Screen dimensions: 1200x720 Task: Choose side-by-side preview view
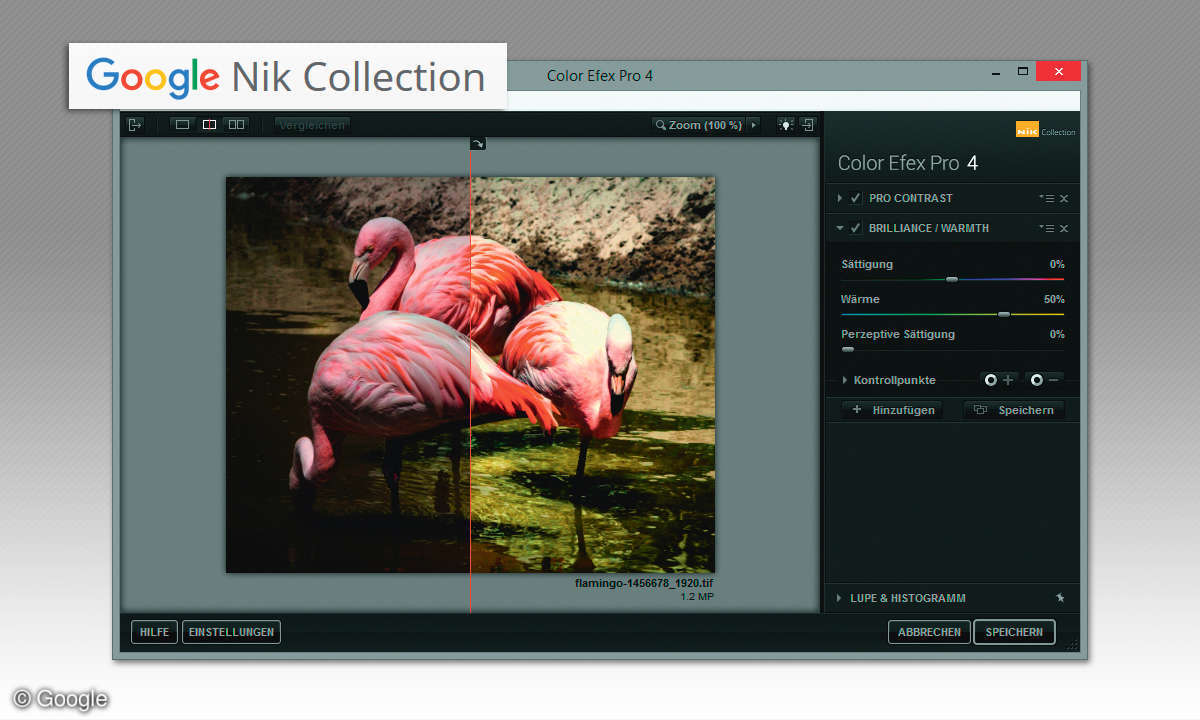click(x=237, y=125)
